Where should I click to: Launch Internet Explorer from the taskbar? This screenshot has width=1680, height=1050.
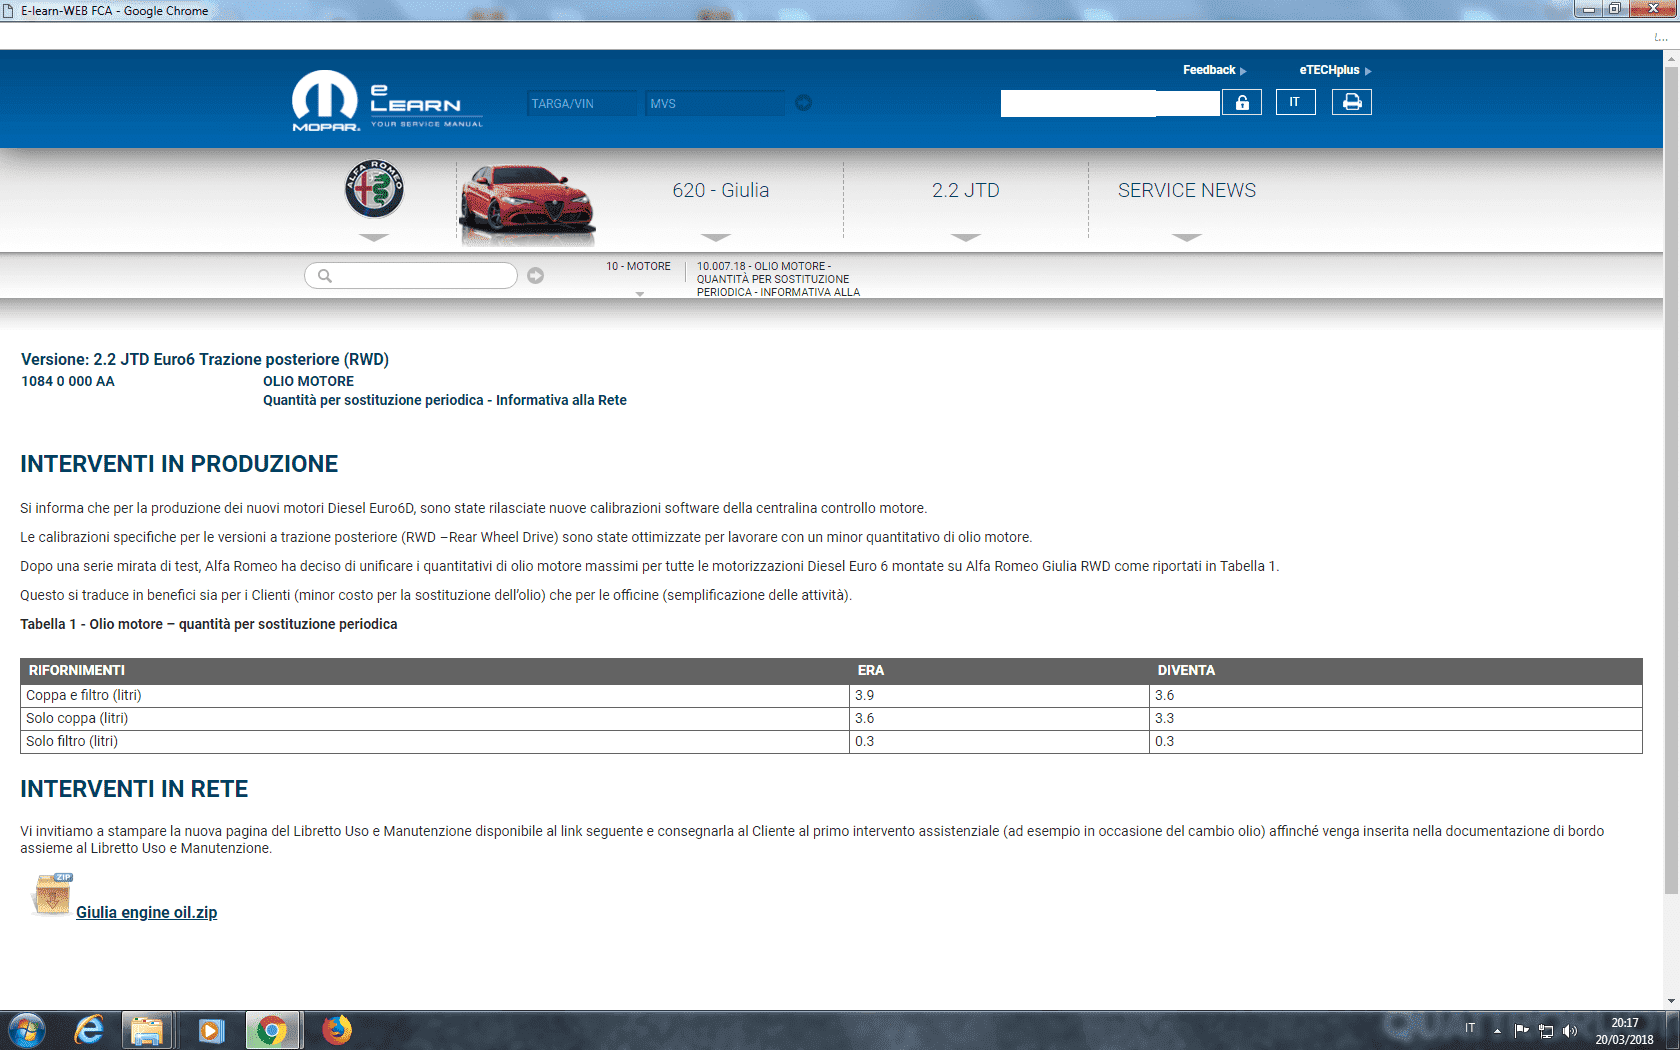pyautogui.click(x=89, y=1030)
